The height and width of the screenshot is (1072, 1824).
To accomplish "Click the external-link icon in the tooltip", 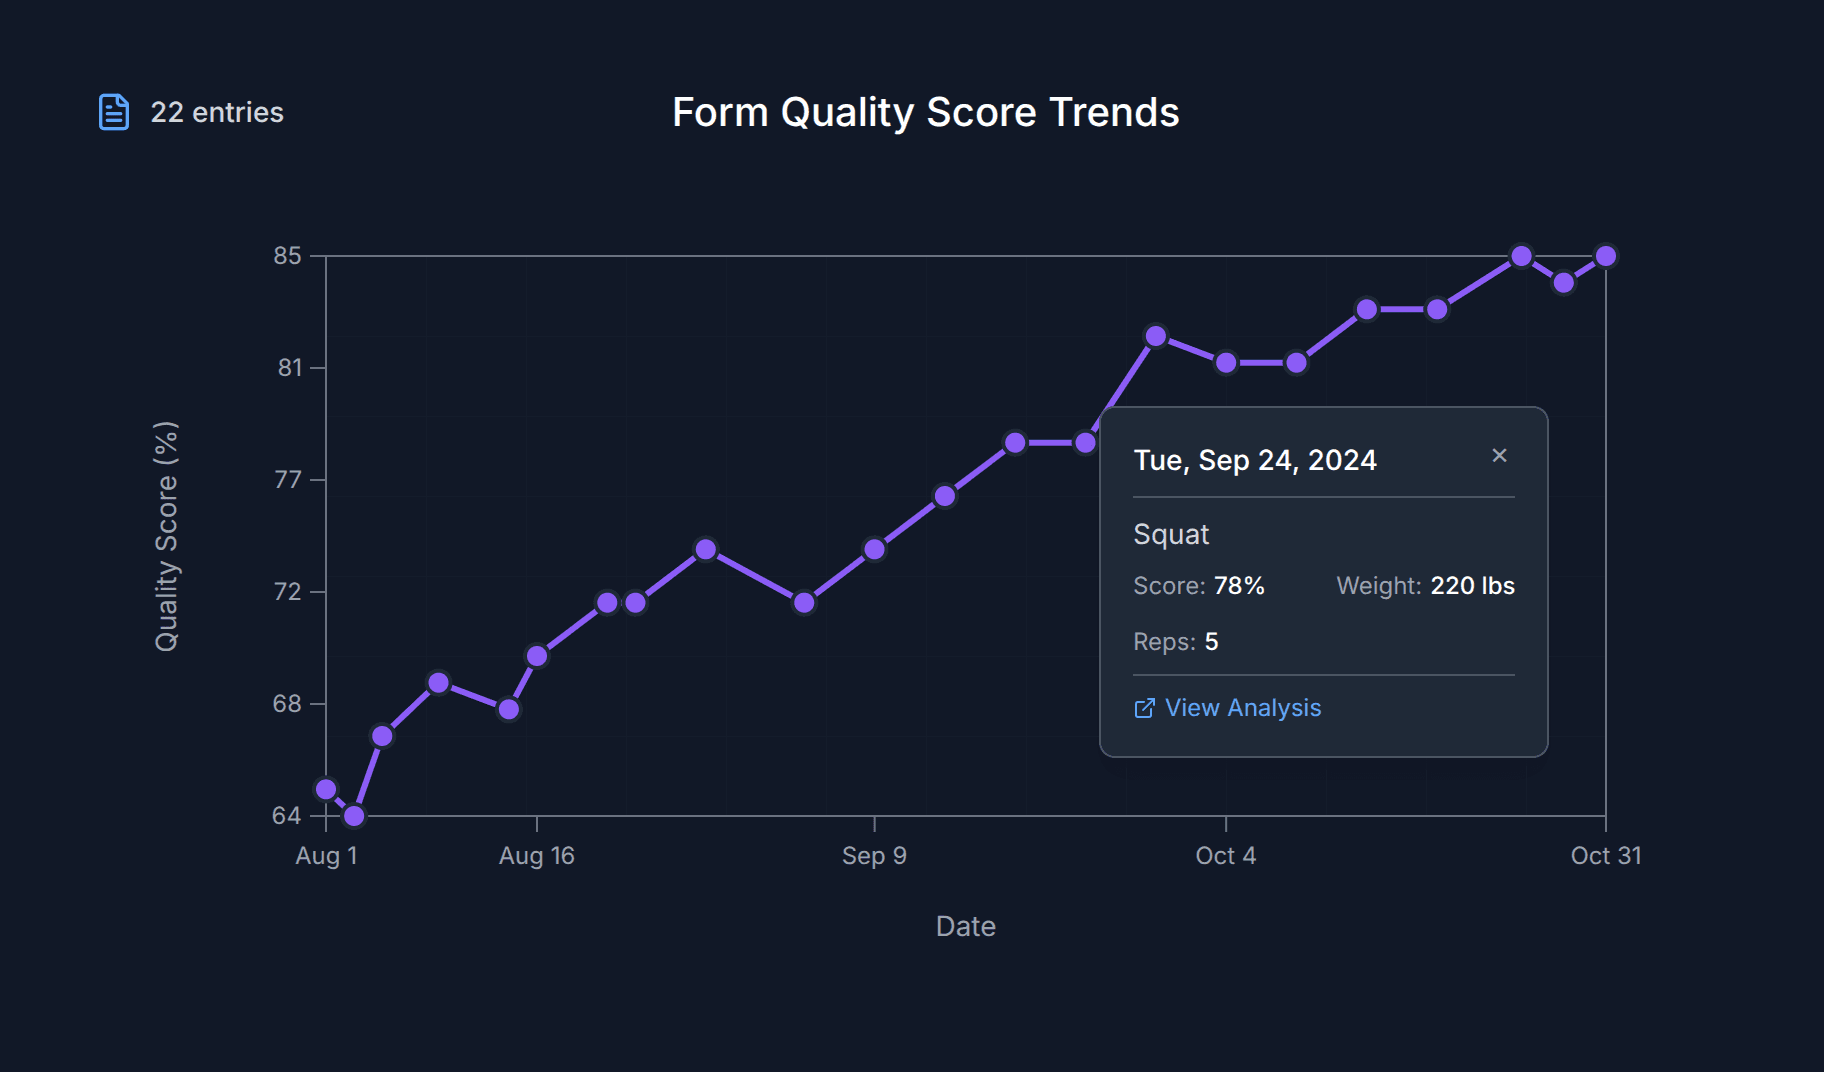I will point(1144,708).
